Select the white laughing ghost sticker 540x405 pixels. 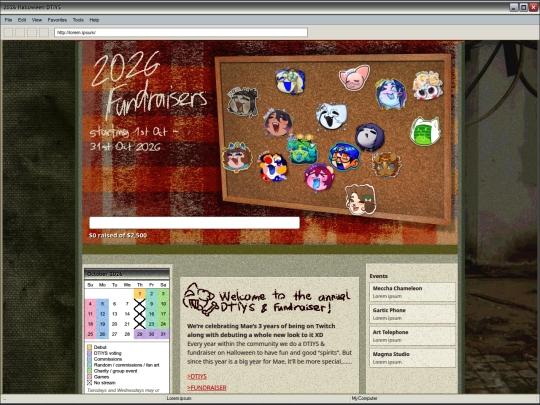[x=331, y=116]
